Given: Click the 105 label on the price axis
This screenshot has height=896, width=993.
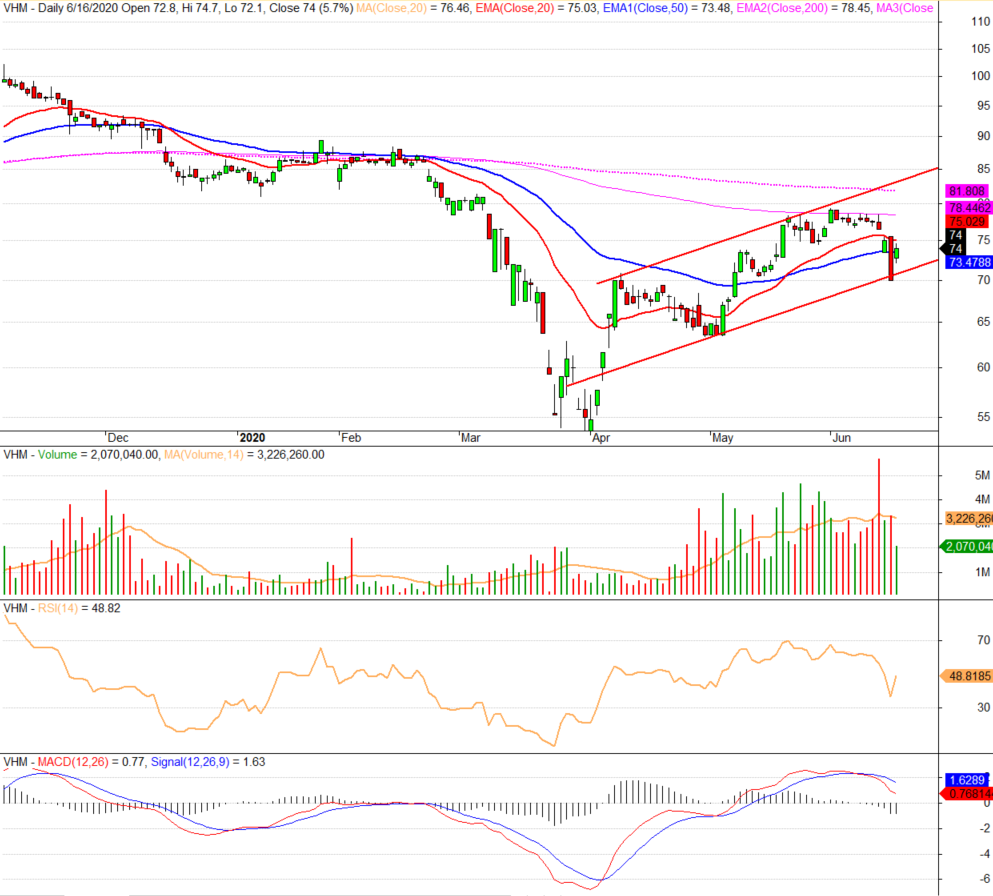Looking at the screenshot, I should click(x=980, y=49).
